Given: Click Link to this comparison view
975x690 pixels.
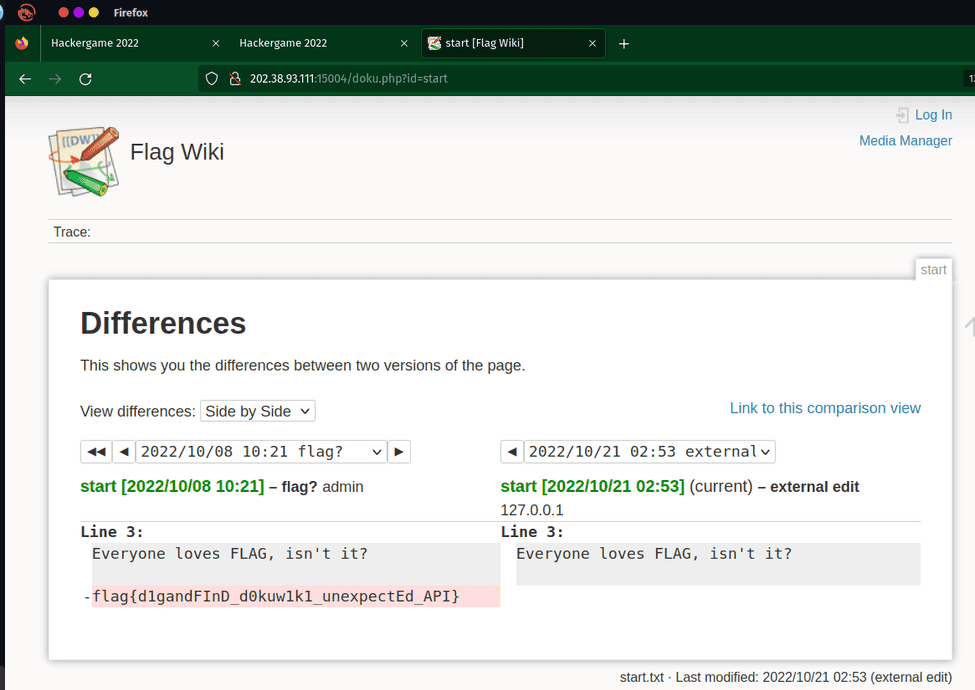Looking at the screenshot, I should click(x=825, y=408).
